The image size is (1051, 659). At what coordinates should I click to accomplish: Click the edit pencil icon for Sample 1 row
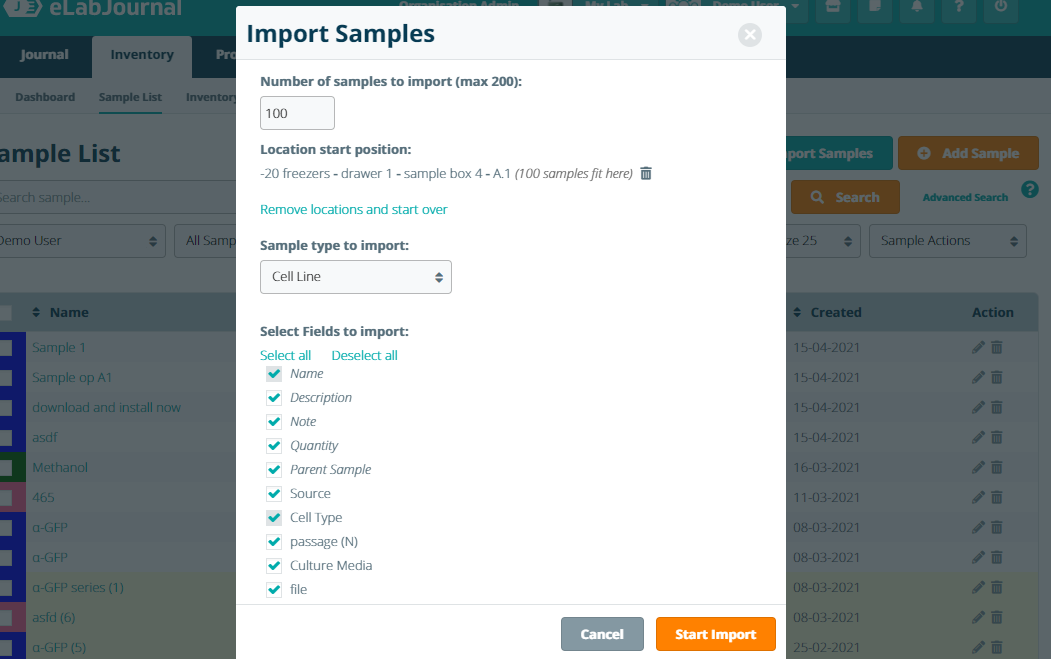click(x=978, y=347)
